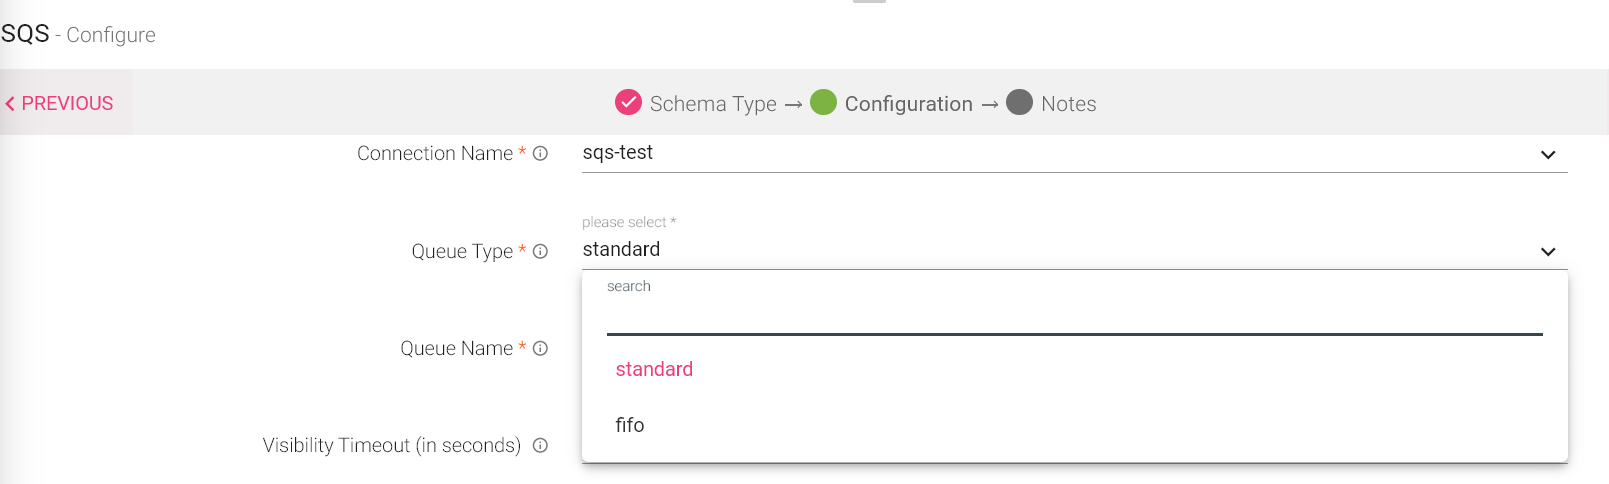Go to the Schema Type step
This screenshot has width=1609, height=484.
tap(713, 104)
